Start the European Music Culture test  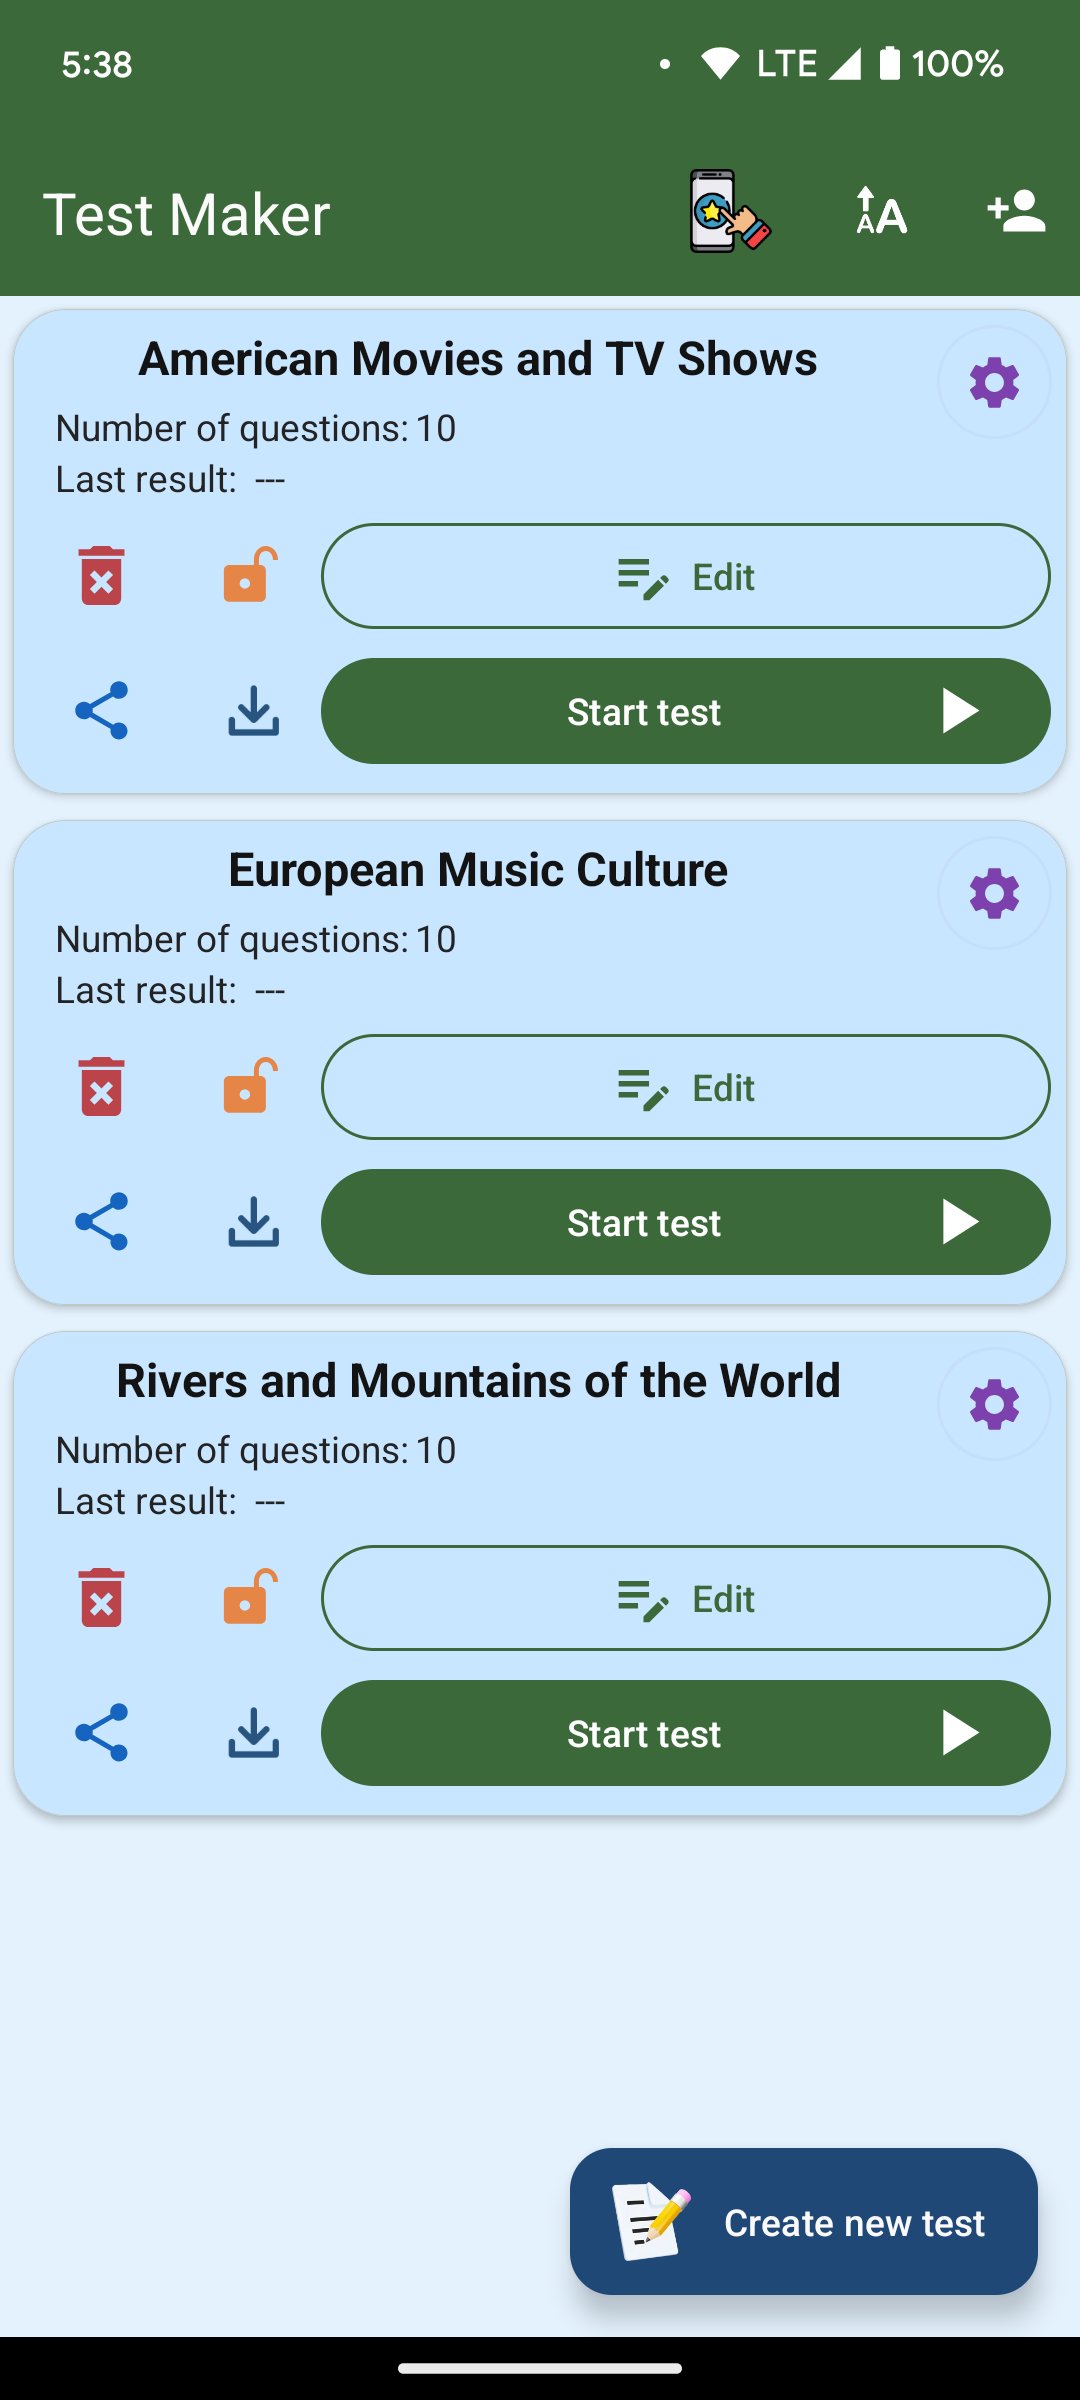point(685,1222)
